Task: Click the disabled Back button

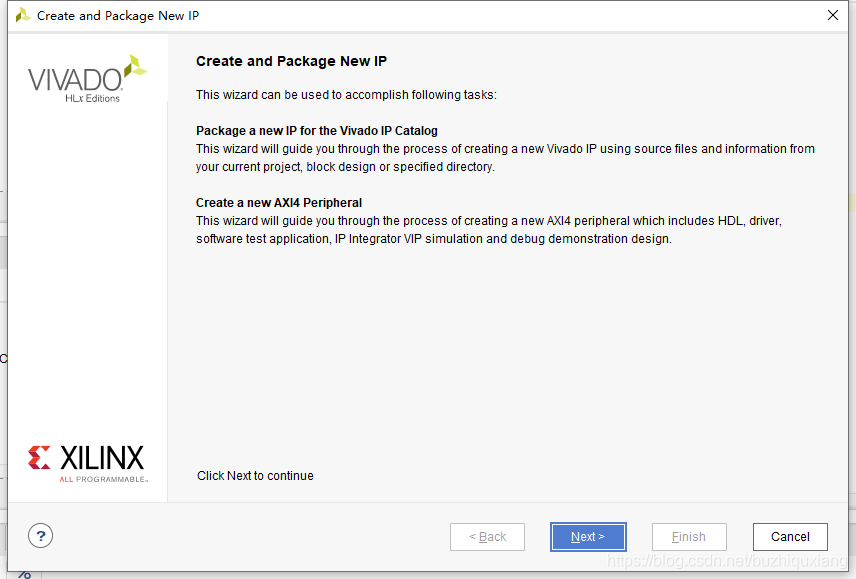Action: (x=487, y=537)
